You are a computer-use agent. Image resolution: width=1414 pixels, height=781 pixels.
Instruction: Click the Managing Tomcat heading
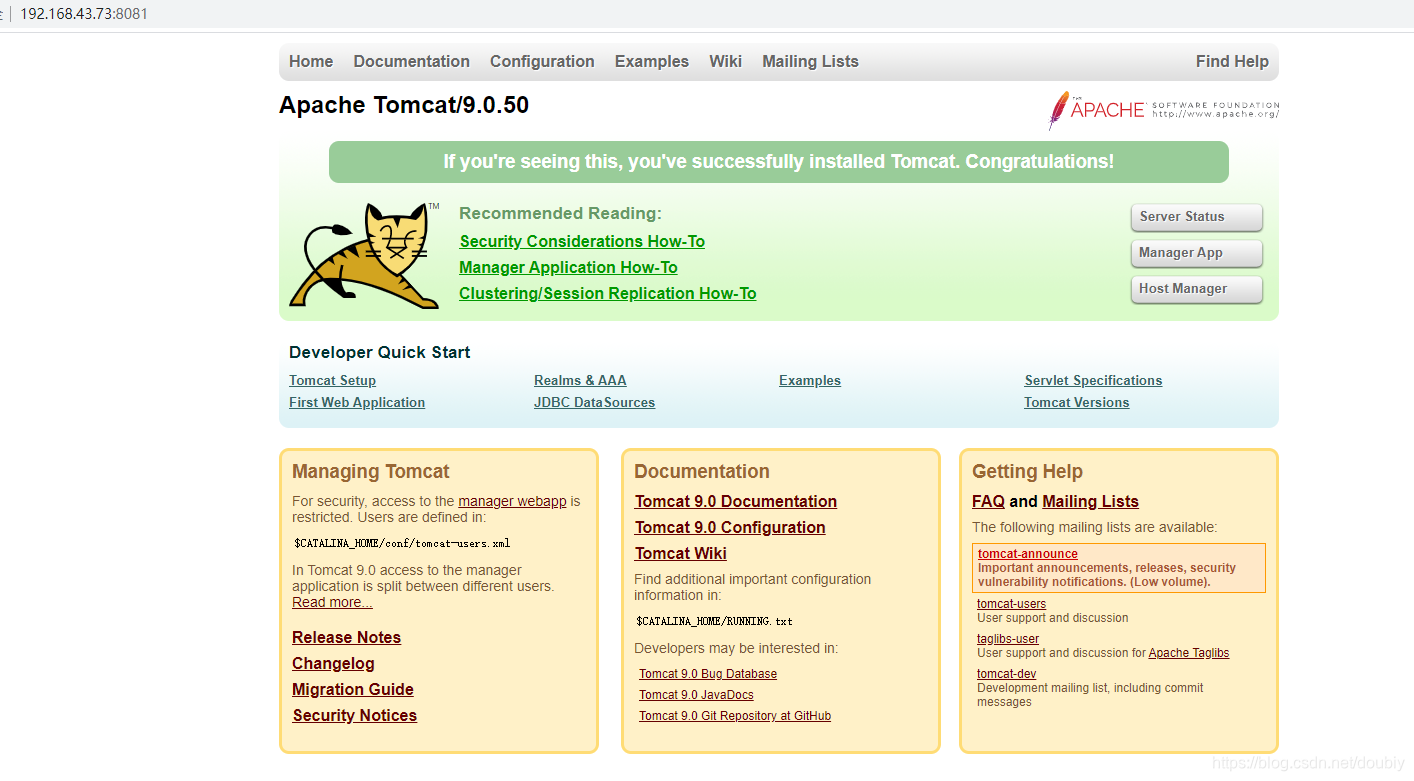coord(371,471)
